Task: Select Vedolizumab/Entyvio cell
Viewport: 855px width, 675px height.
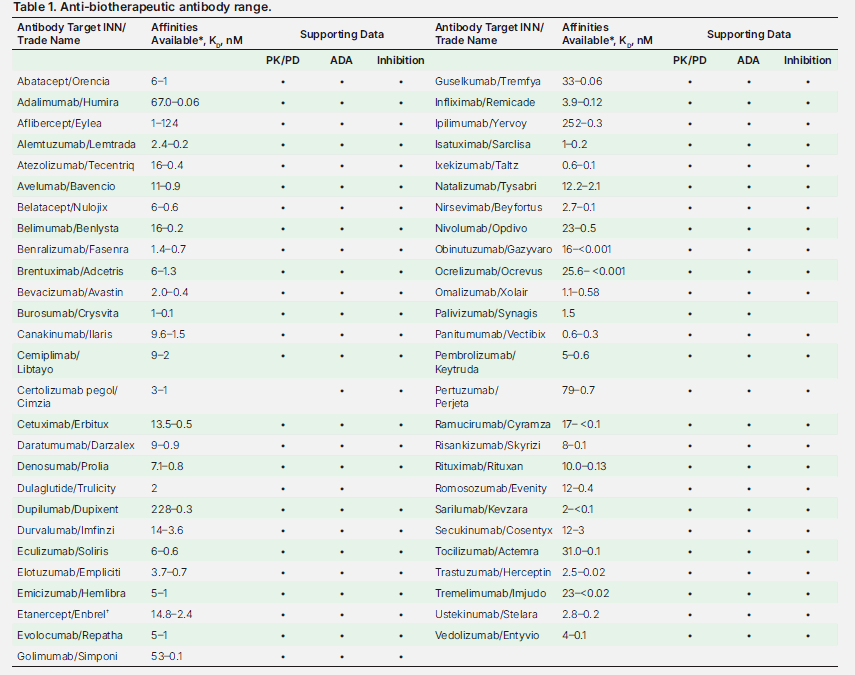Action: (x=487, y=635)
